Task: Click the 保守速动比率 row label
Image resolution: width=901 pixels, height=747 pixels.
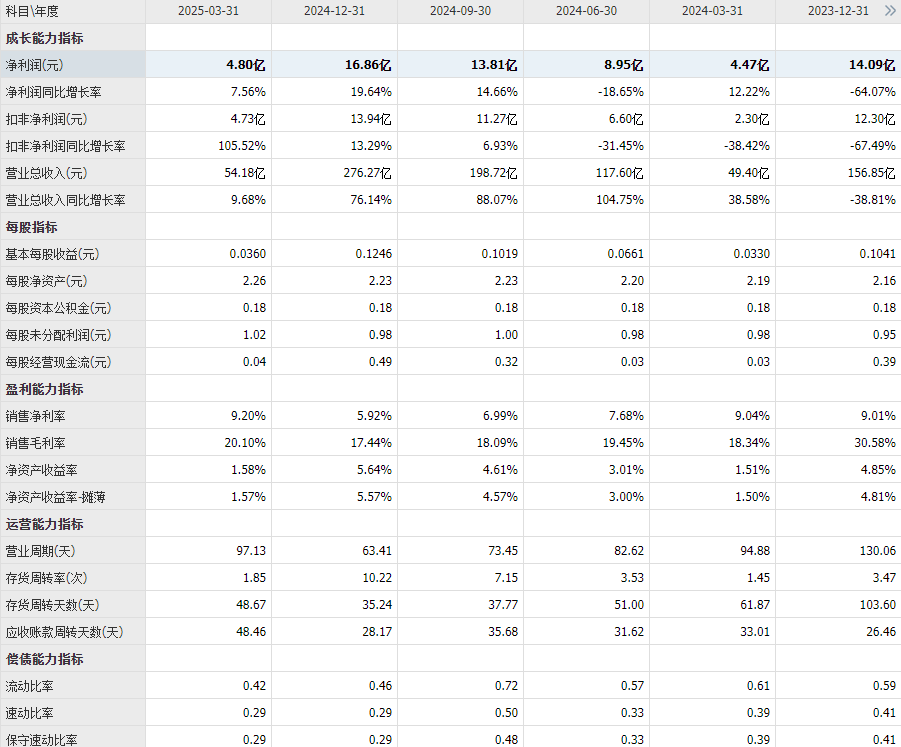Action: pos(41,740)
